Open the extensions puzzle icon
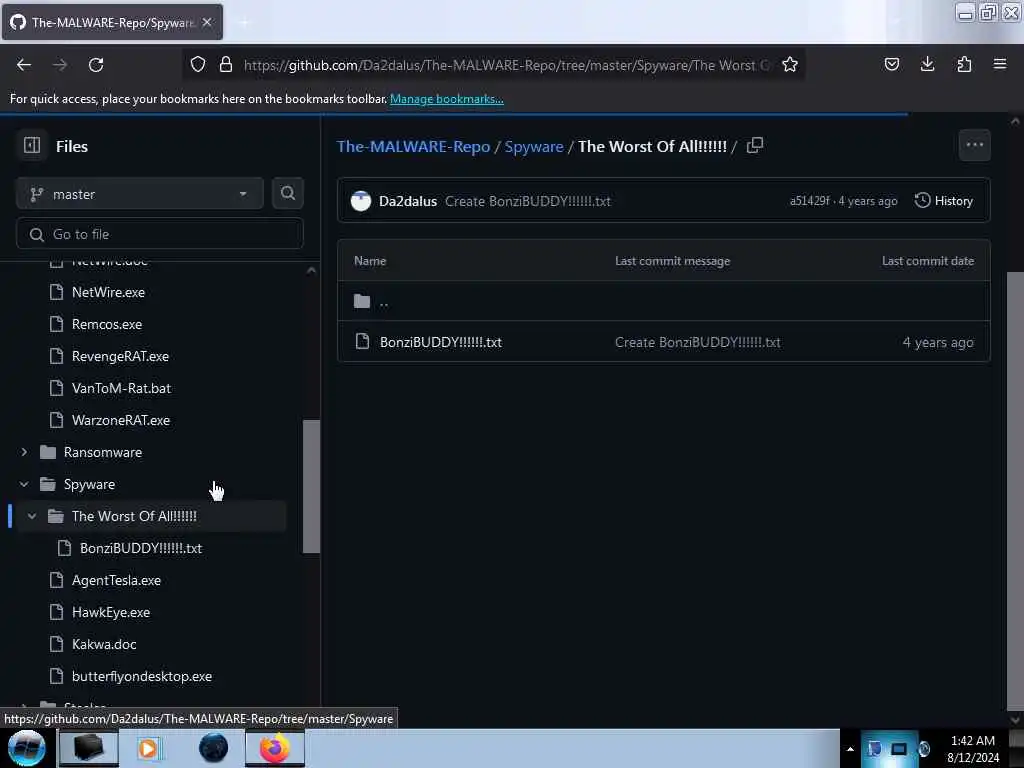The height and width of the screenshot is (768, 1024). [x=964, y=65]
